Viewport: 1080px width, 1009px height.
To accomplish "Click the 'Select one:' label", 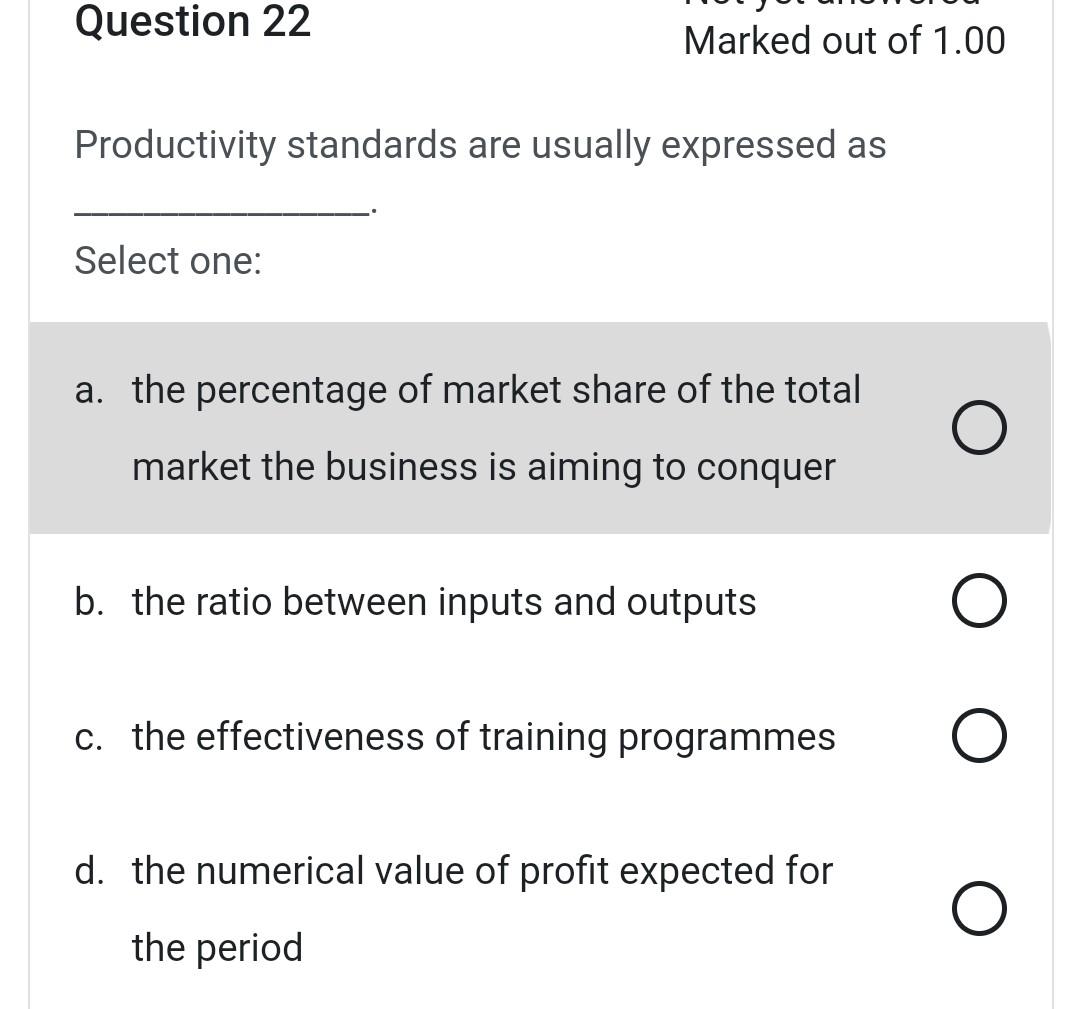I will coord(167,260).
